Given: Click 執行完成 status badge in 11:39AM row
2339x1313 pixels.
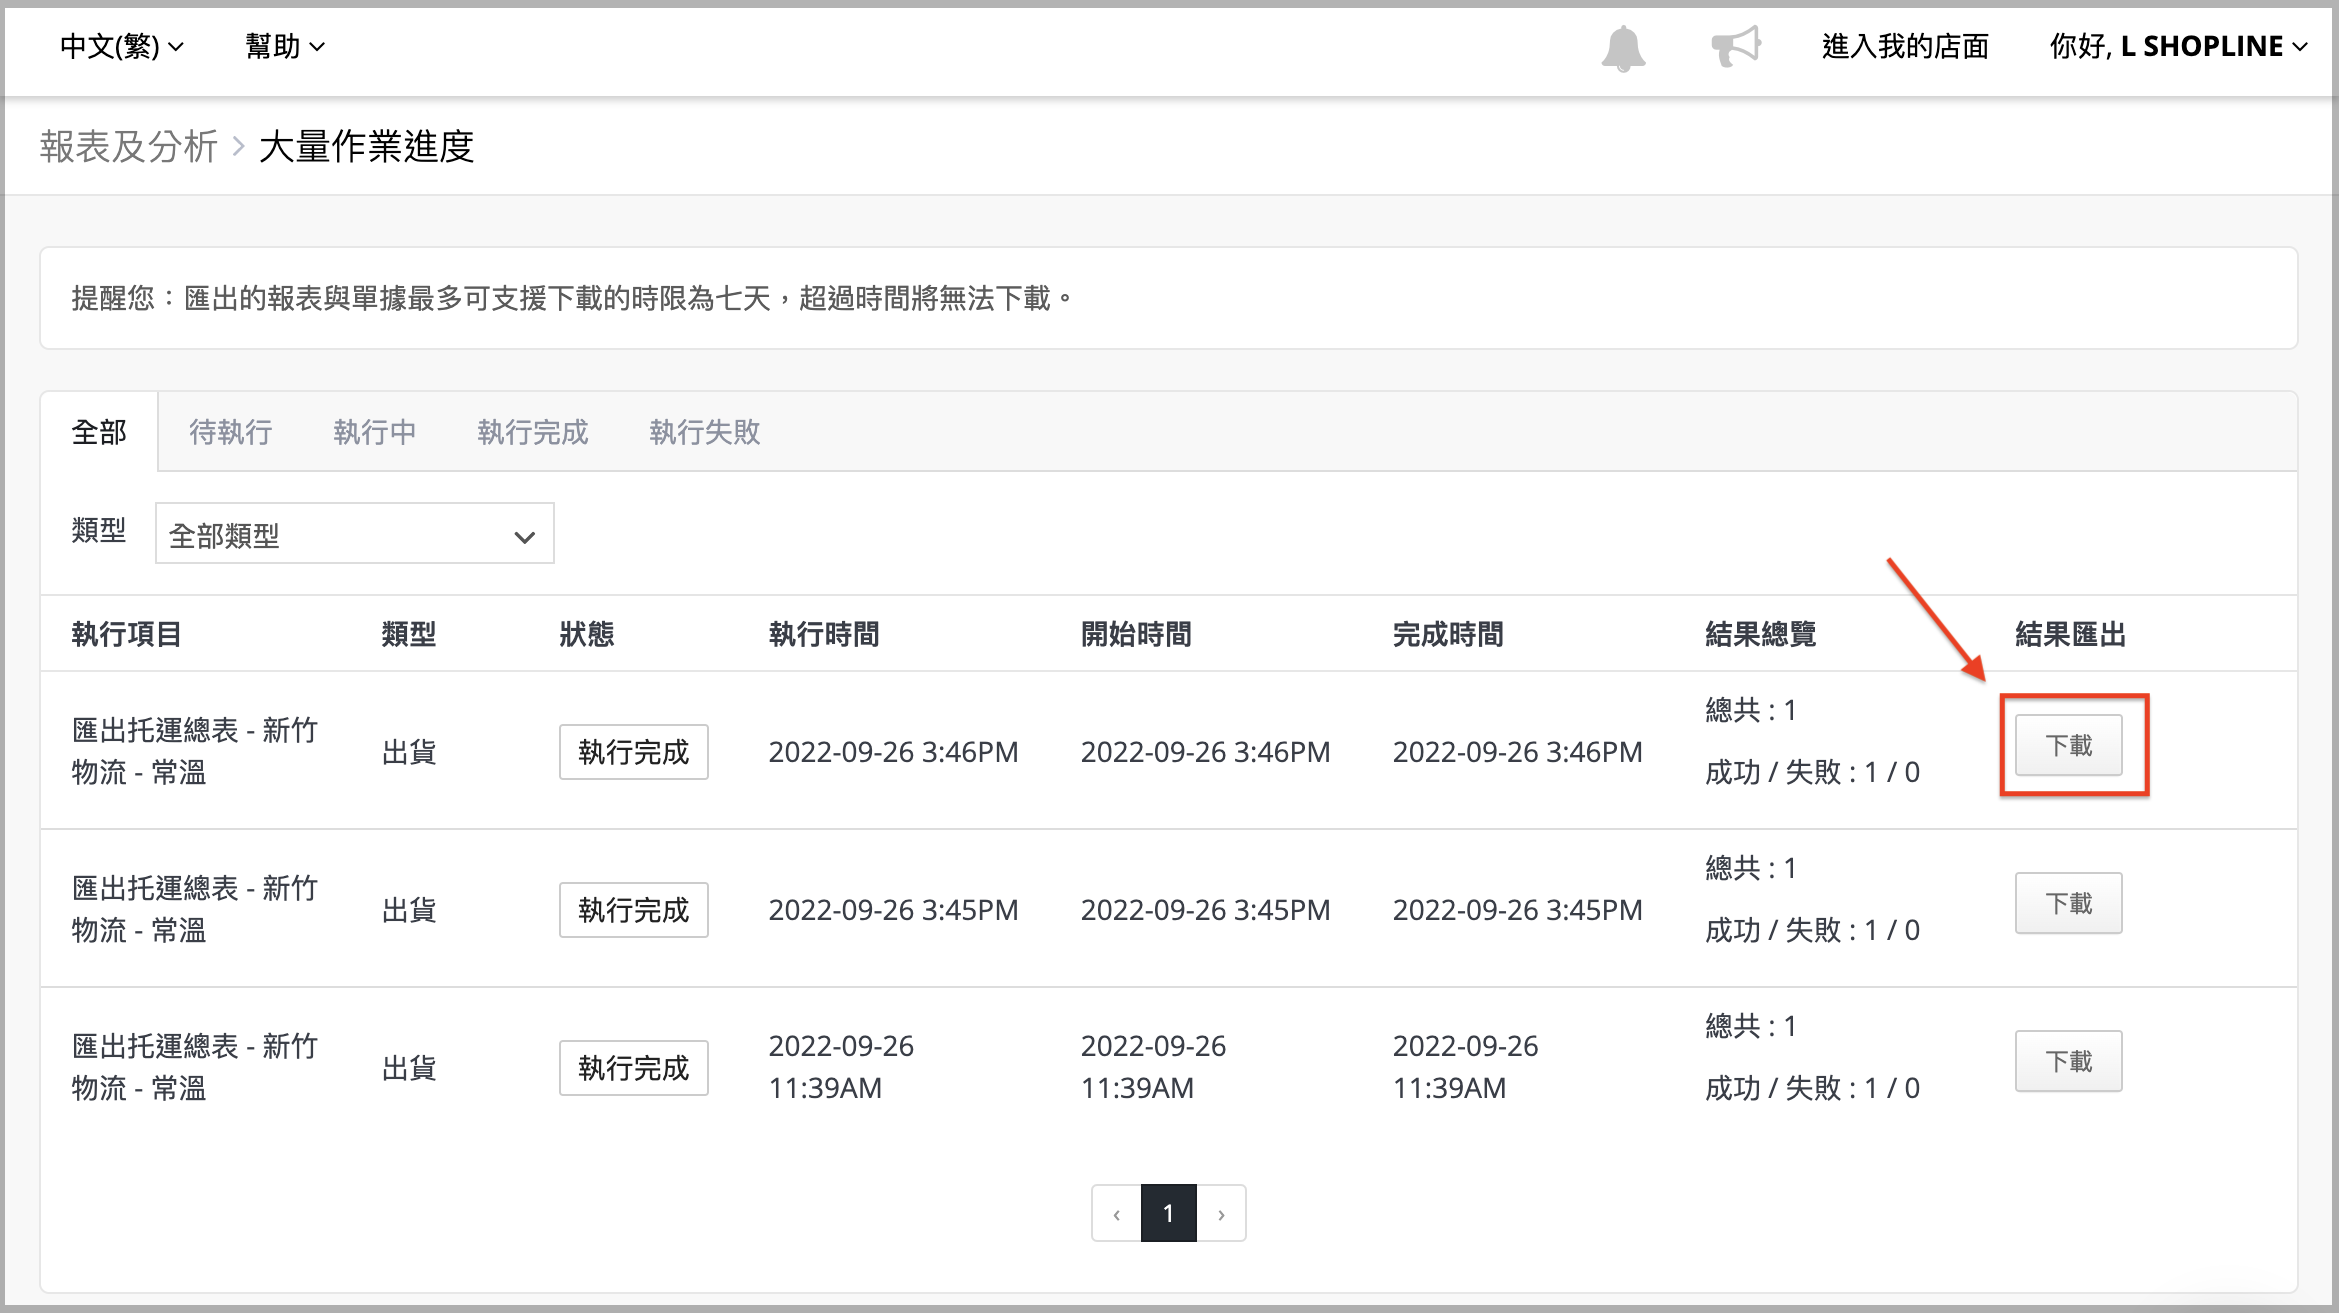Looking at the screenshot, I should 634,1068.
